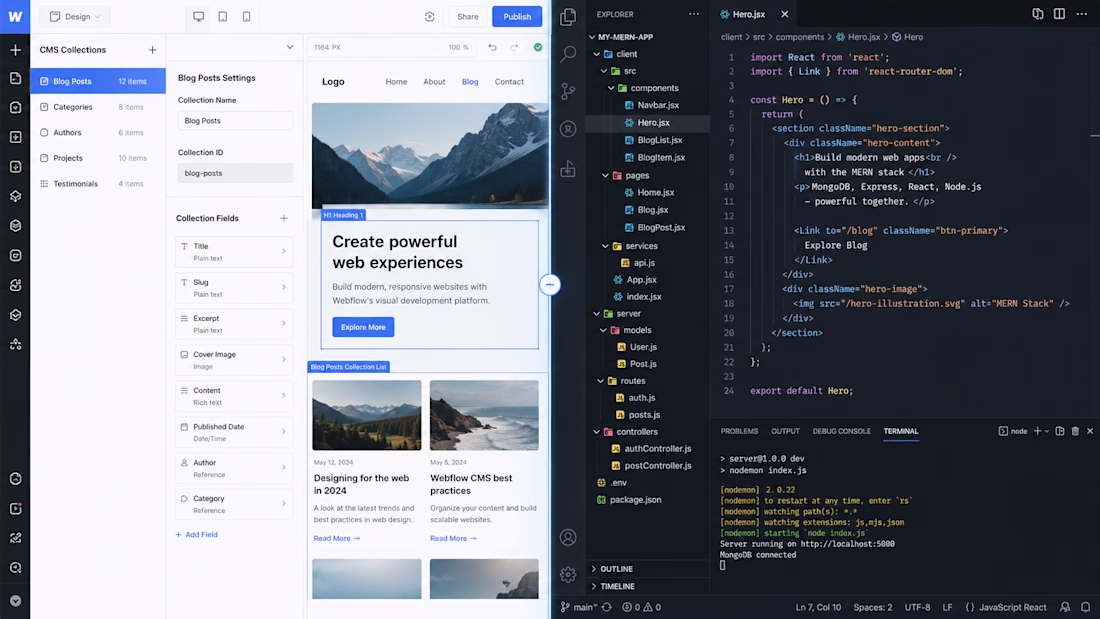Select the Authors collection

point(98,133)
